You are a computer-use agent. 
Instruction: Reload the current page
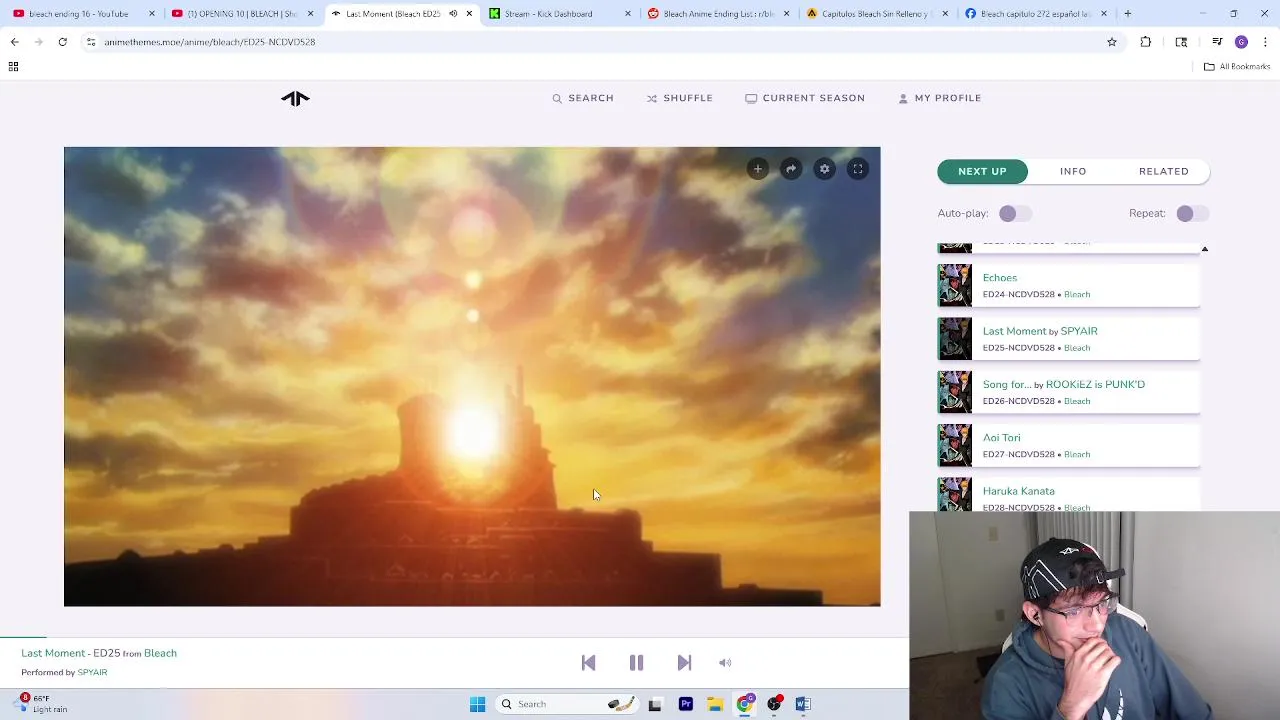point(62,42)
